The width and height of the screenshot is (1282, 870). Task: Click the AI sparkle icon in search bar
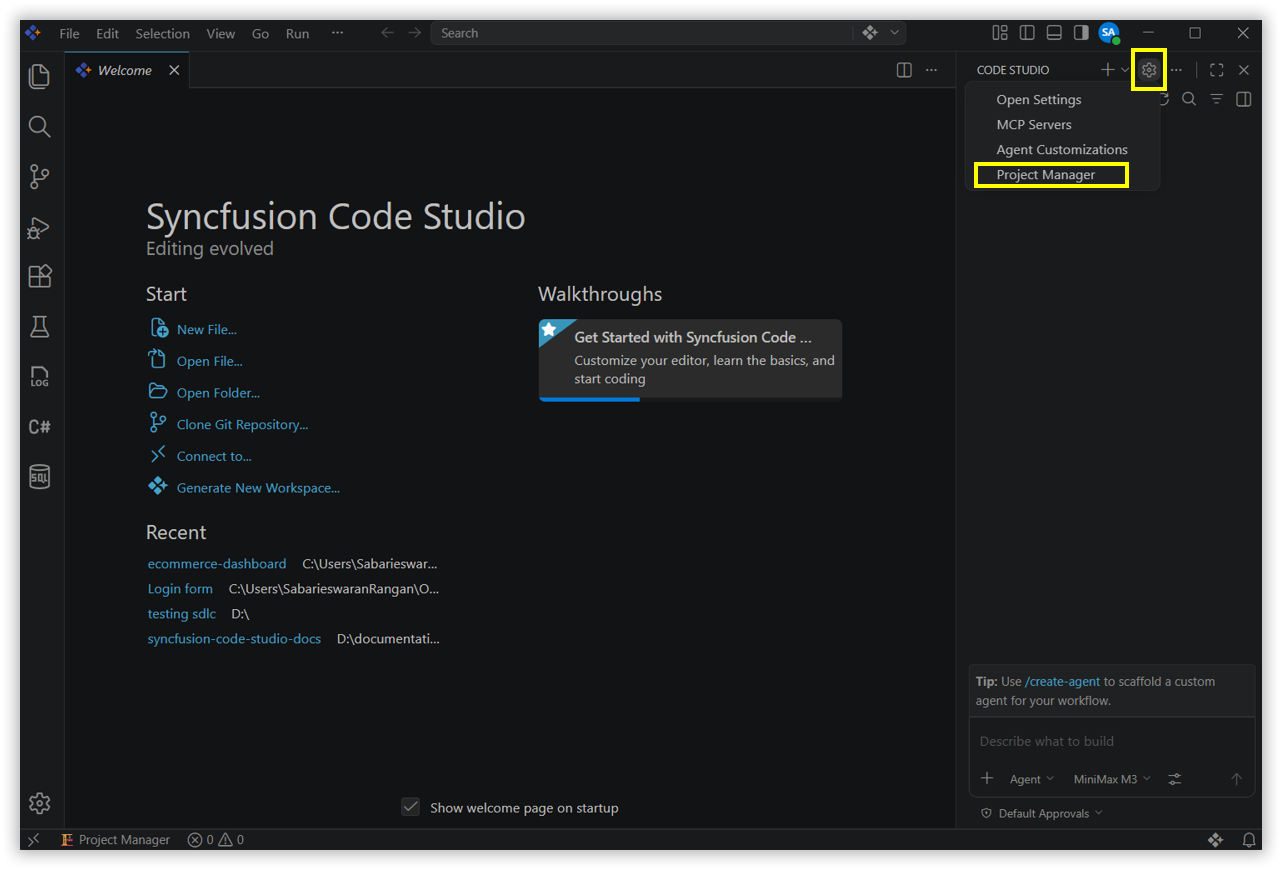pos(870,33)
